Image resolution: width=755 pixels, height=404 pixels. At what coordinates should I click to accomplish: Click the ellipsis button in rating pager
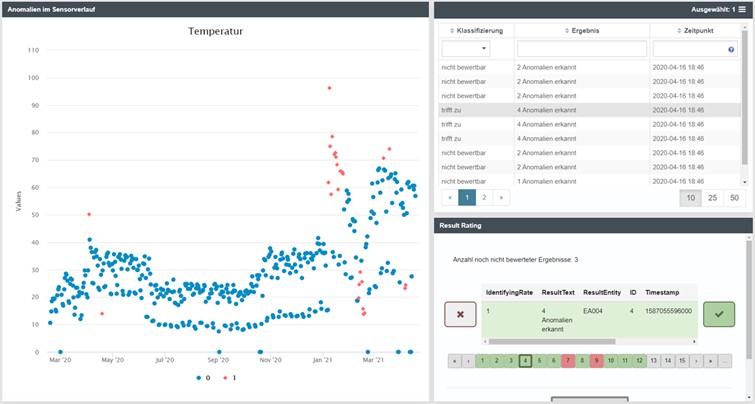[725, 361]
